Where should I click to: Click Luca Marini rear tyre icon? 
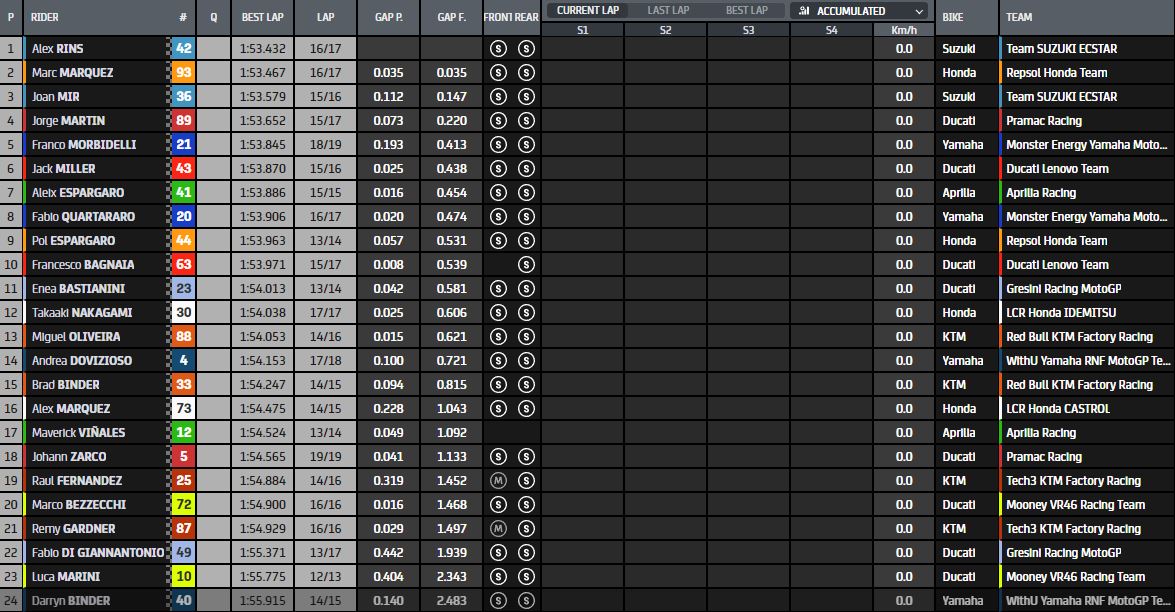pos(526,576)
